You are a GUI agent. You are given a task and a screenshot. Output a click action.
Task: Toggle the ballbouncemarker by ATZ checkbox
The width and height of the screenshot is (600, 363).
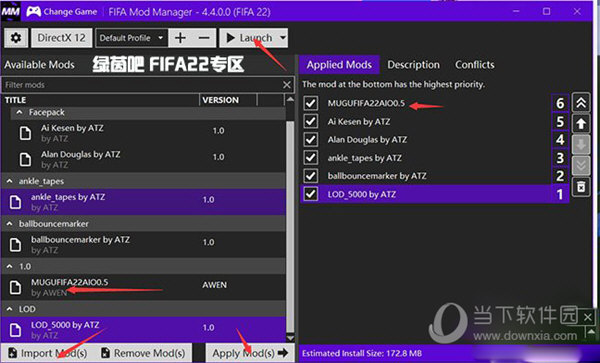point(310,176)
